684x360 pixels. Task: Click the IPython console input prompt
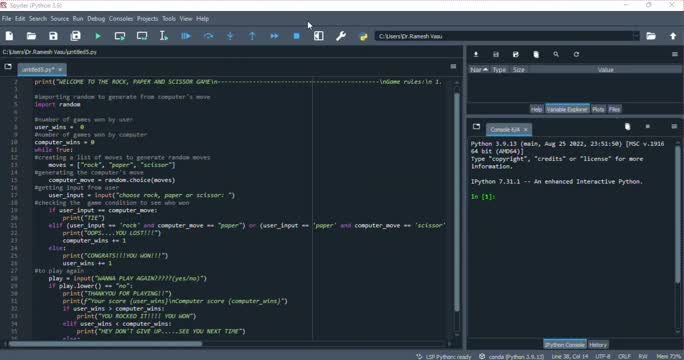pyautogui.click(x=483, y=197)
